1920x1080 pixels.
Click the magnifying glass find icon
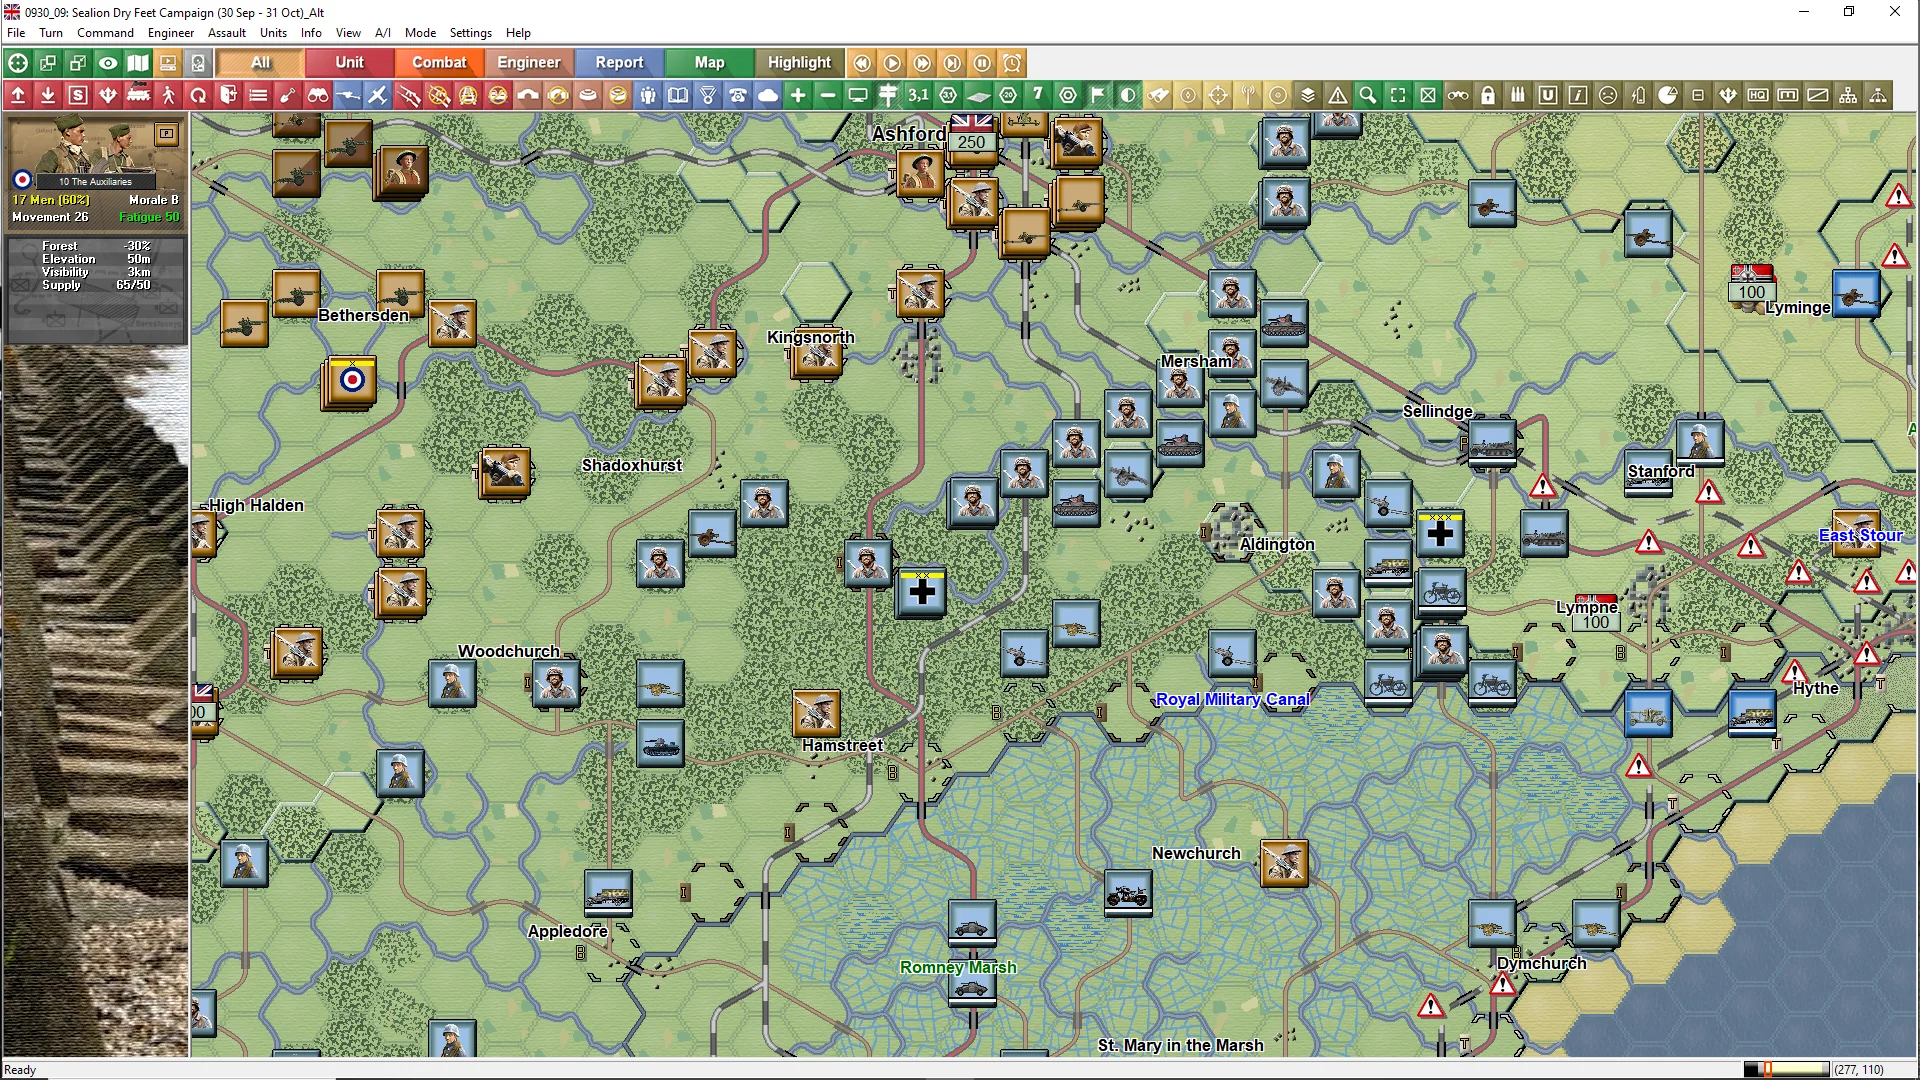pos(1368,96)
